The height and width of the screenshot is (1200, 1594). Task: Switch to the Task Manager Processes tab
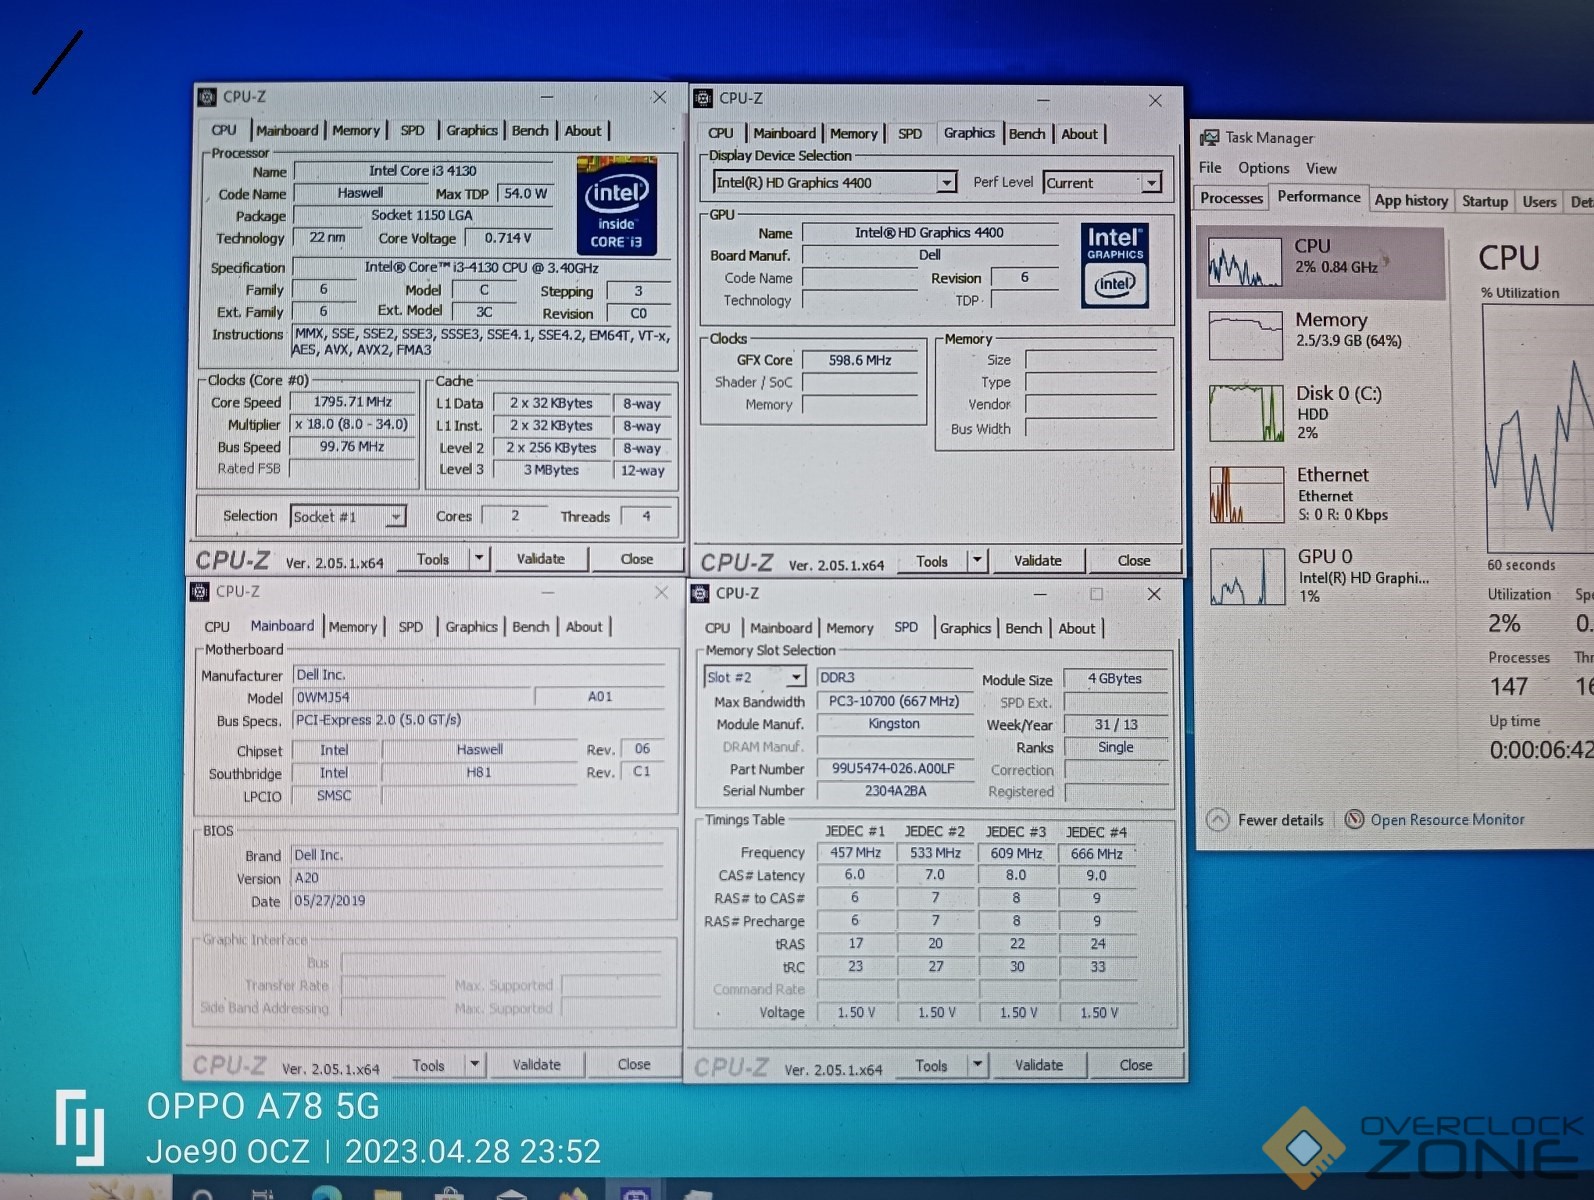click(1232, 198)
